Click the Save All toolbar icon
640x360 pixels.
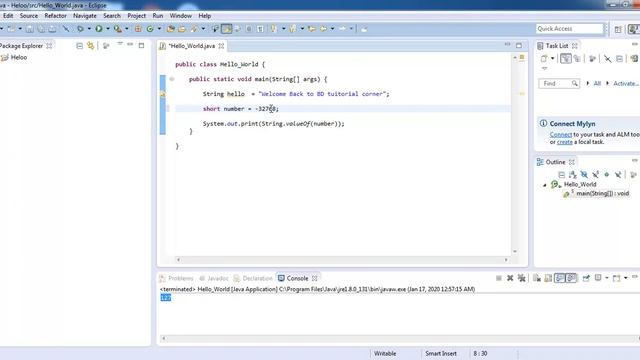tap(41, 29)
